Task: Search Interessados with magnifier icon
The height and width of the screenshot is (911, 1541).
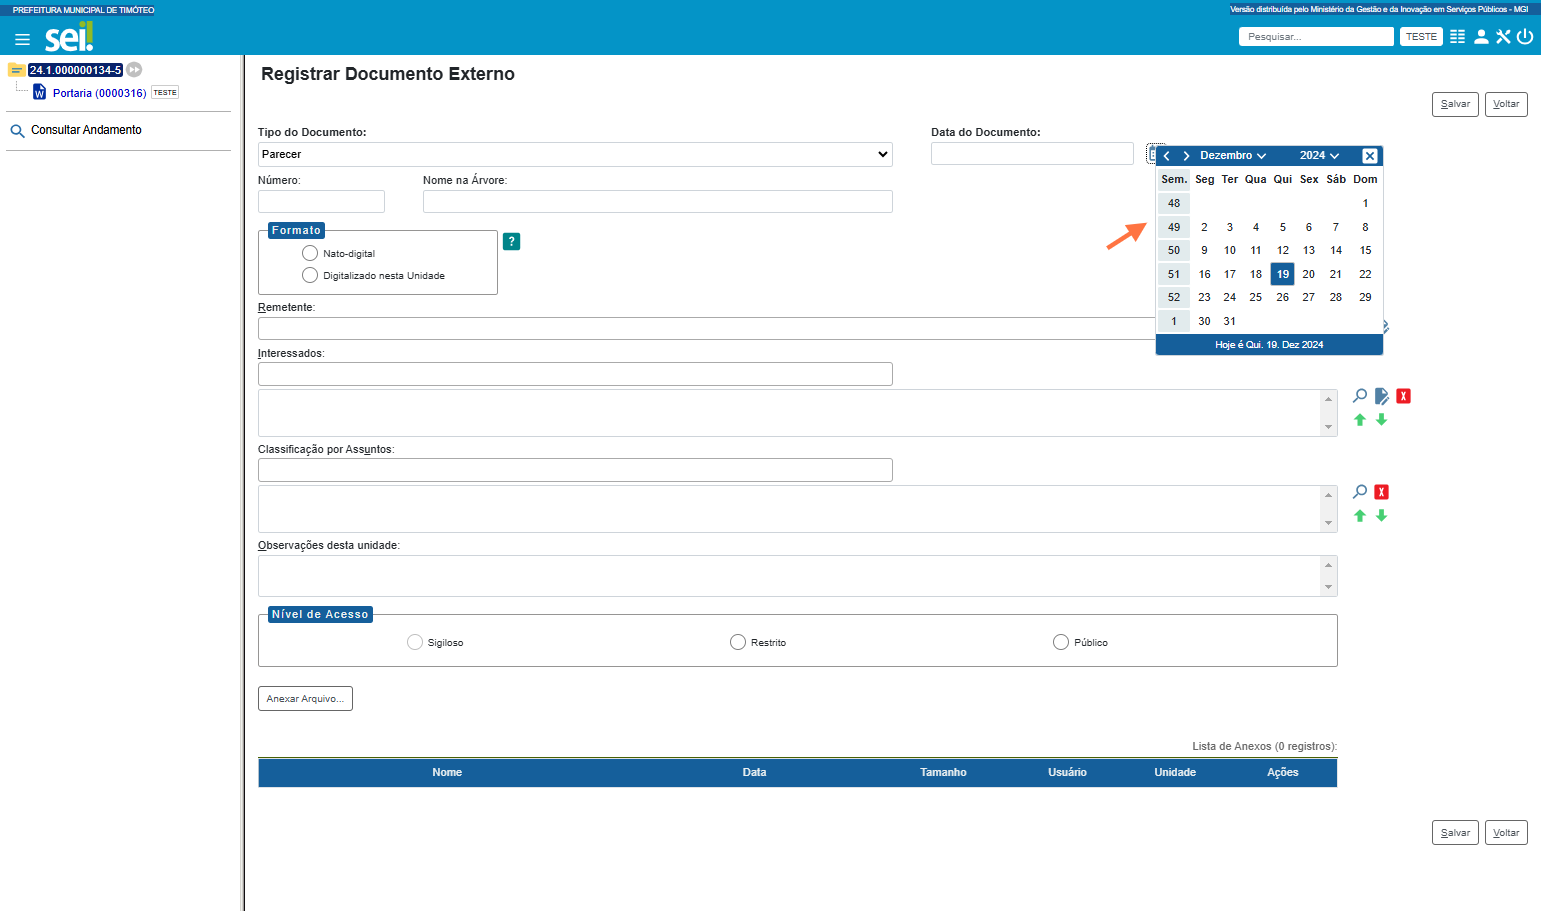Action: pos(1360,396)
